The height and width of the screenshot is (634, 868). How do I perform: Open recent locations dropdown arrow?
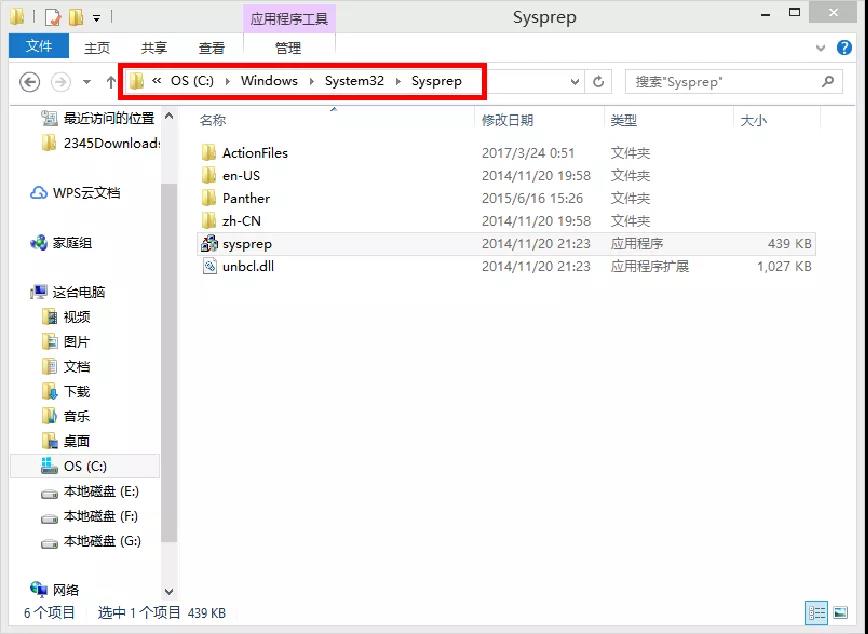[x=87, y=82]
